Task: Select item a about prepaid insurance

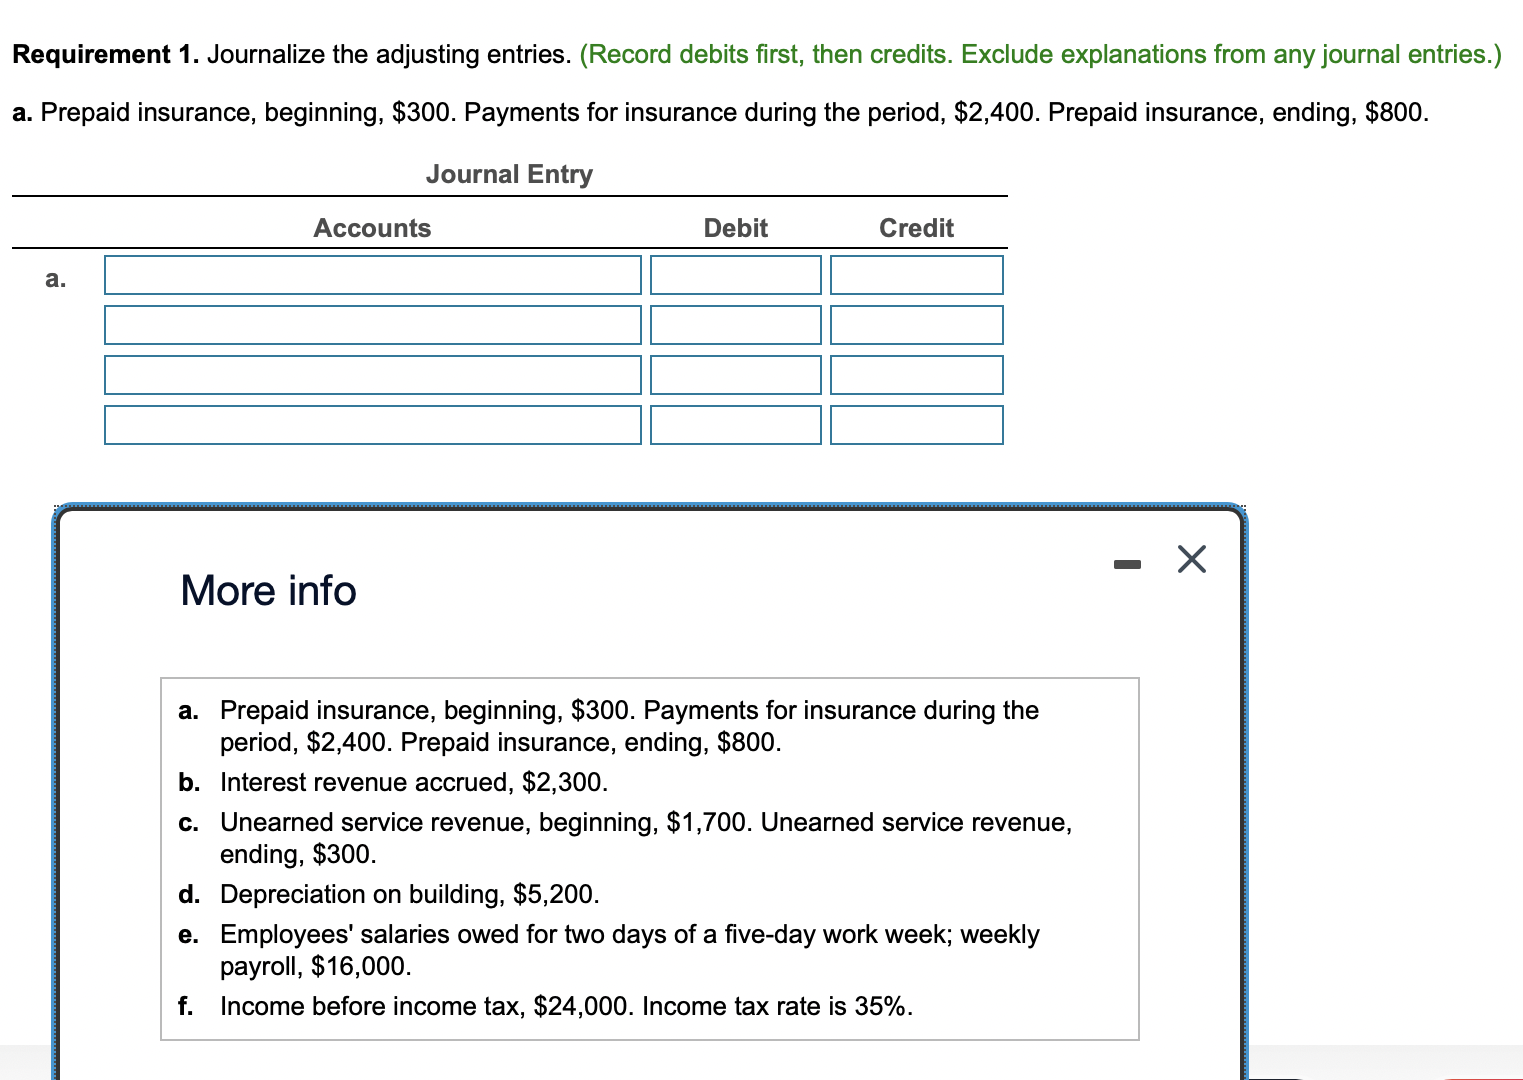Action: (x=629, y=726)
